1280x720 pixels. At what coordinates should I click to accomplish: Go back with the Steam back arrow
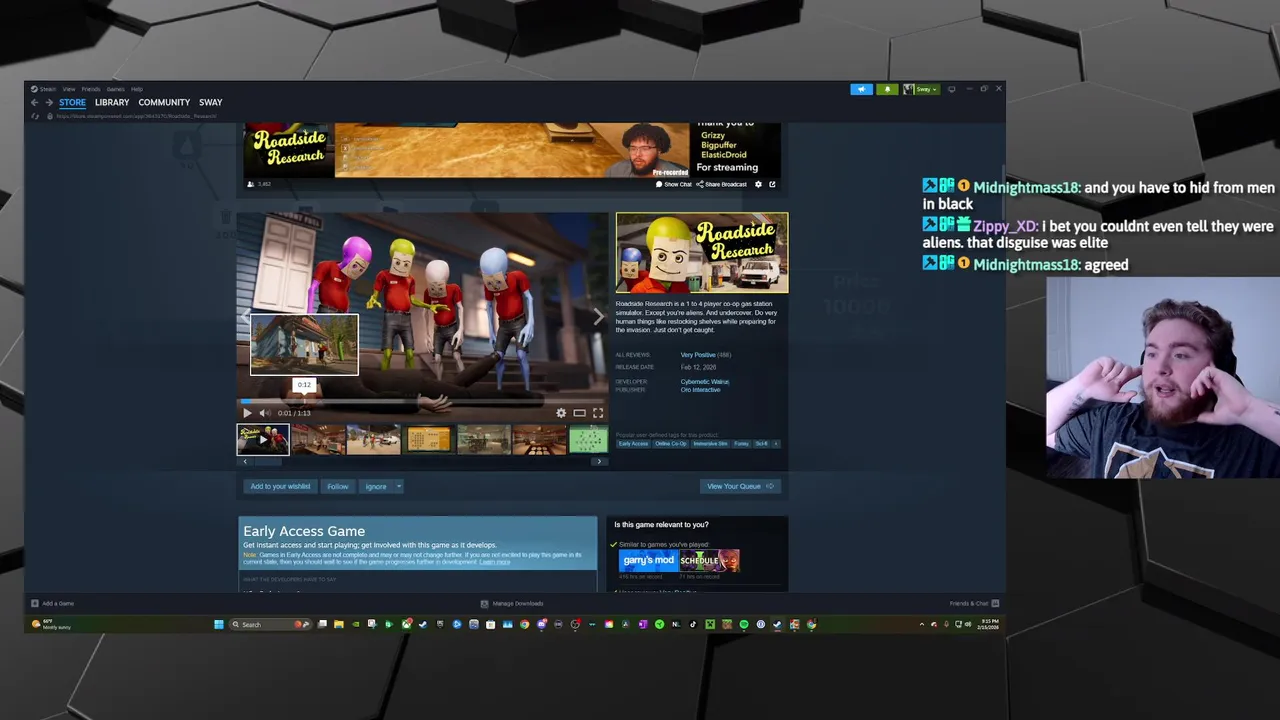pos(34,102)
